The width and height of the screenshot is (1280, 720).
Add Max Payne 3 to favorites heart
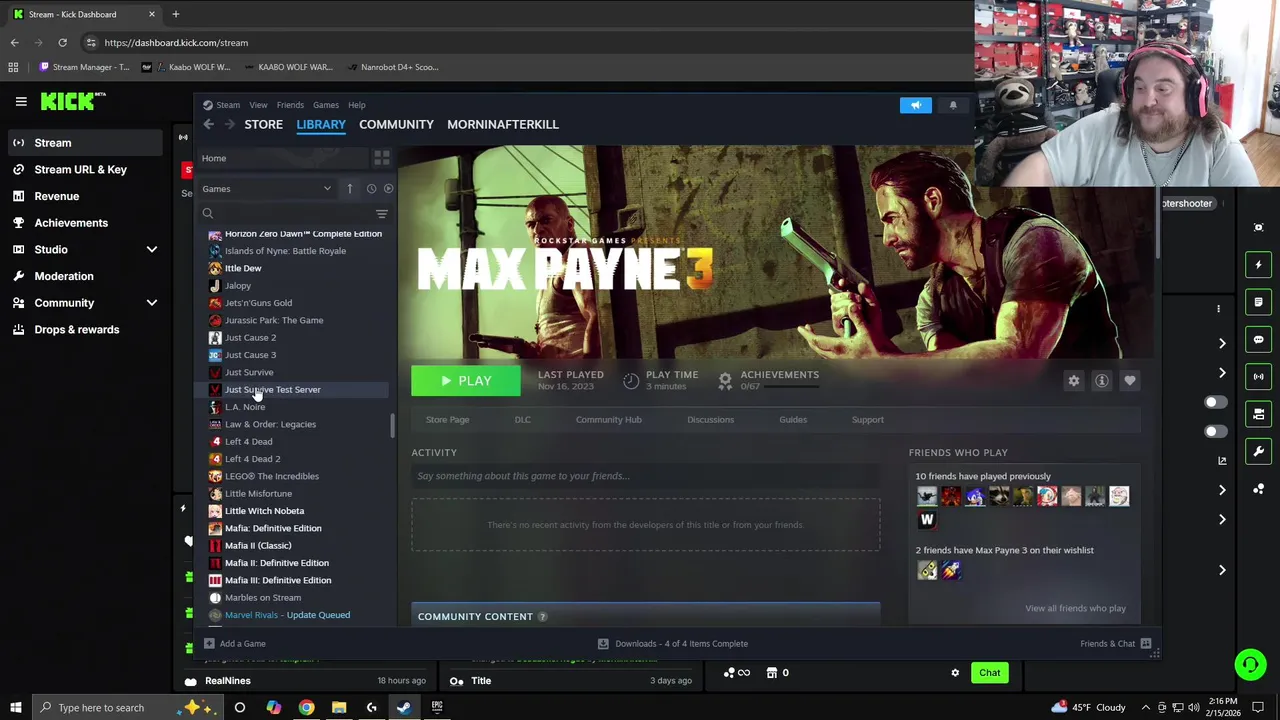(x=1129, y=380)
